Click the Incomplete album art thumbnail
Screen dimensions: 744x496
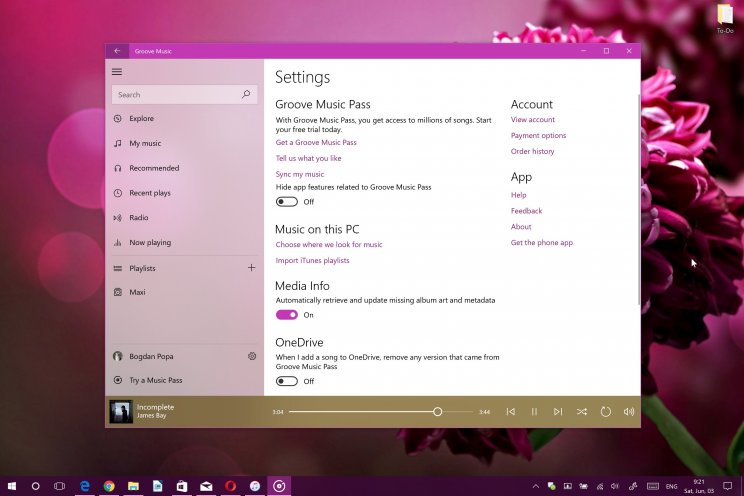[x=121, y=412]
